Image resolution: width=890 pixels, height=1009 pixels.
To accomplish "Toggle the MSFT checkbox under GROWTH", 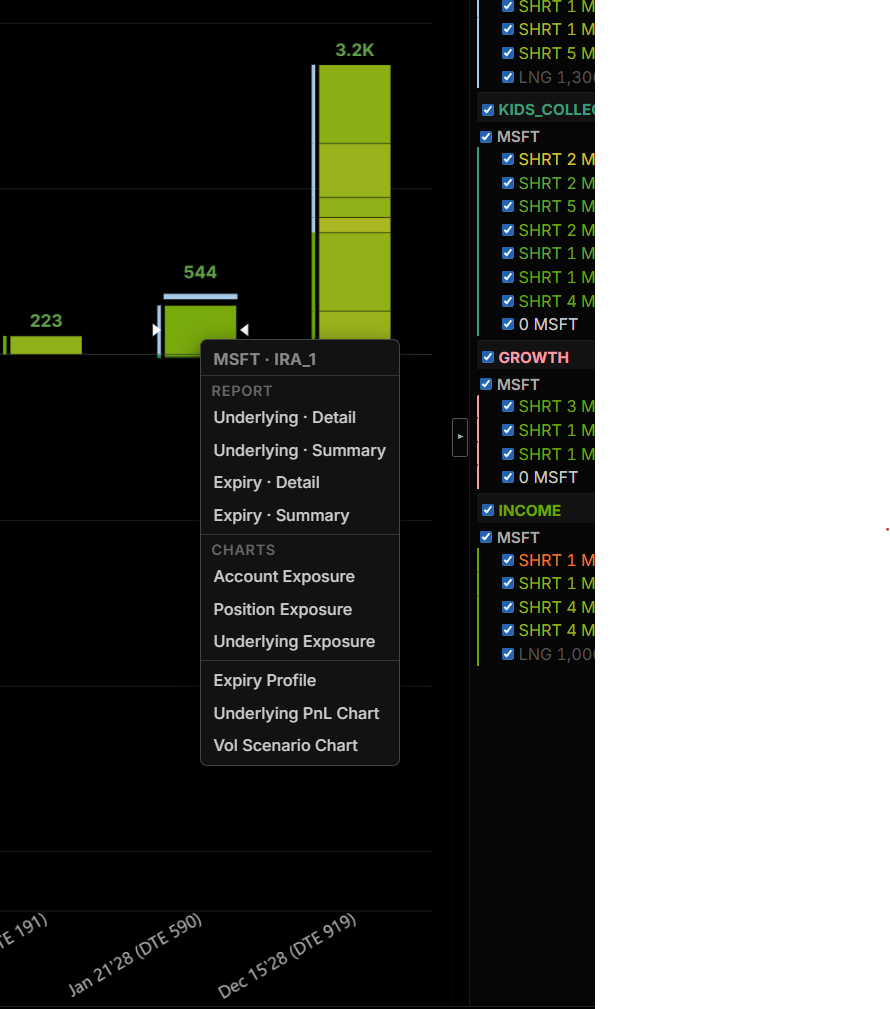I will pyautogui.click(x=486, y=384).
